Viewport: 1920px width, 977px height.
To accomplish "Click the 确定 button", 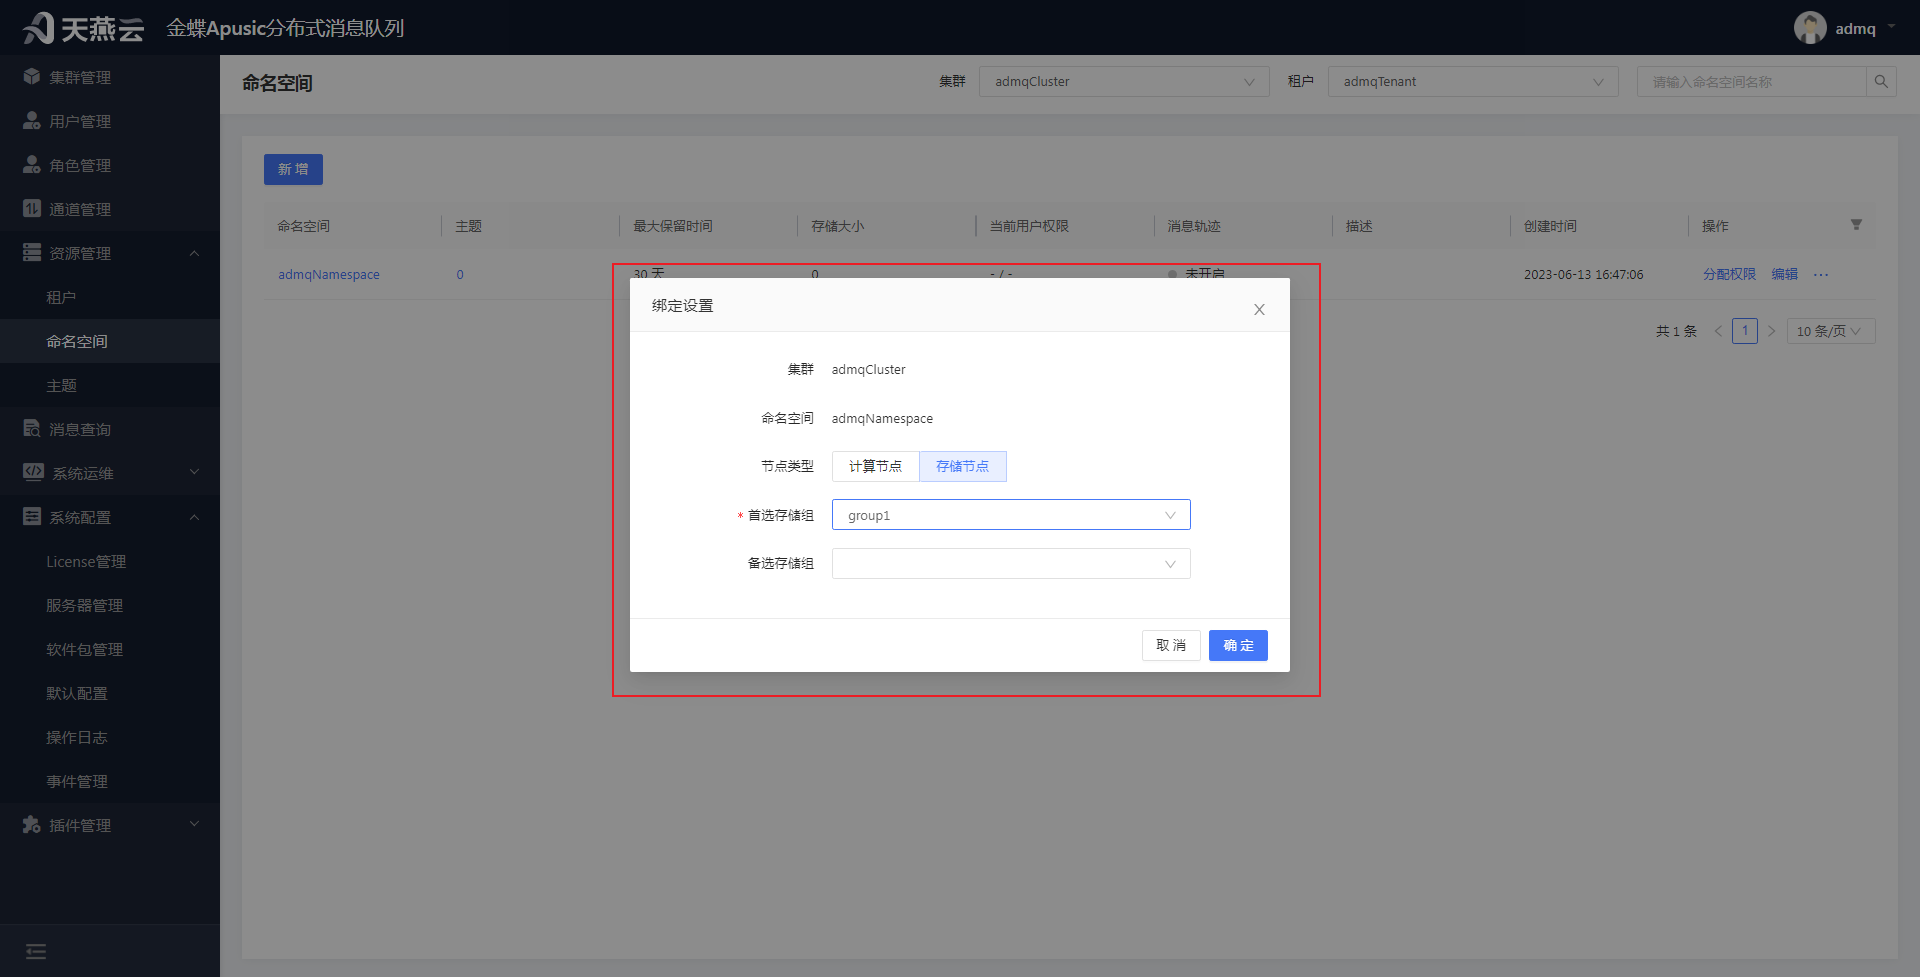I will [x=1238, y=646].
